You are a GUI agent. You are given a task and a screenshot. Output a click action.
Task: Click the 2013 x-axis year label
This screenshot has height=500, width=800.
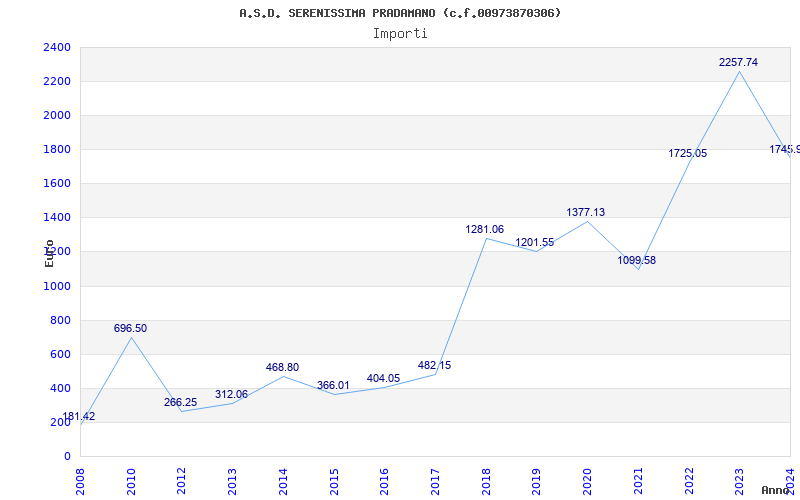pos(233,481)
